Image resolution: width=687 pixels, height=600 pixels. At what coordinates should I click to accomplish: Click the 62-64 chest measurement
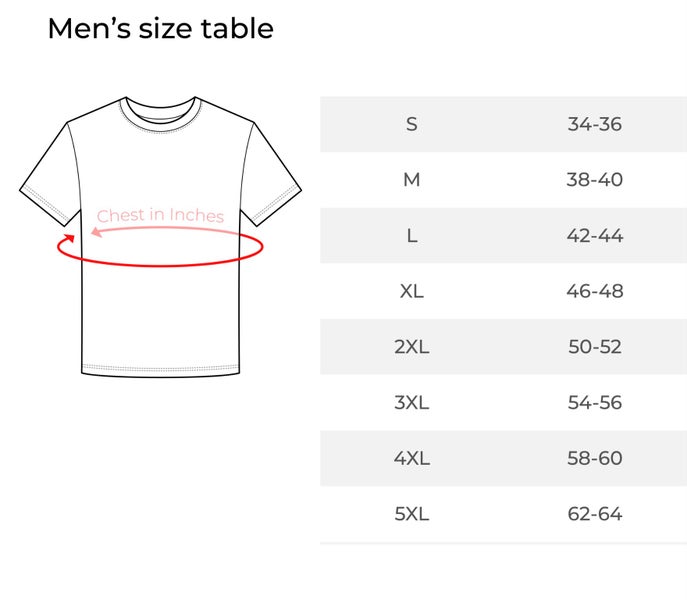pyautogui.click(x=595, y=514)
